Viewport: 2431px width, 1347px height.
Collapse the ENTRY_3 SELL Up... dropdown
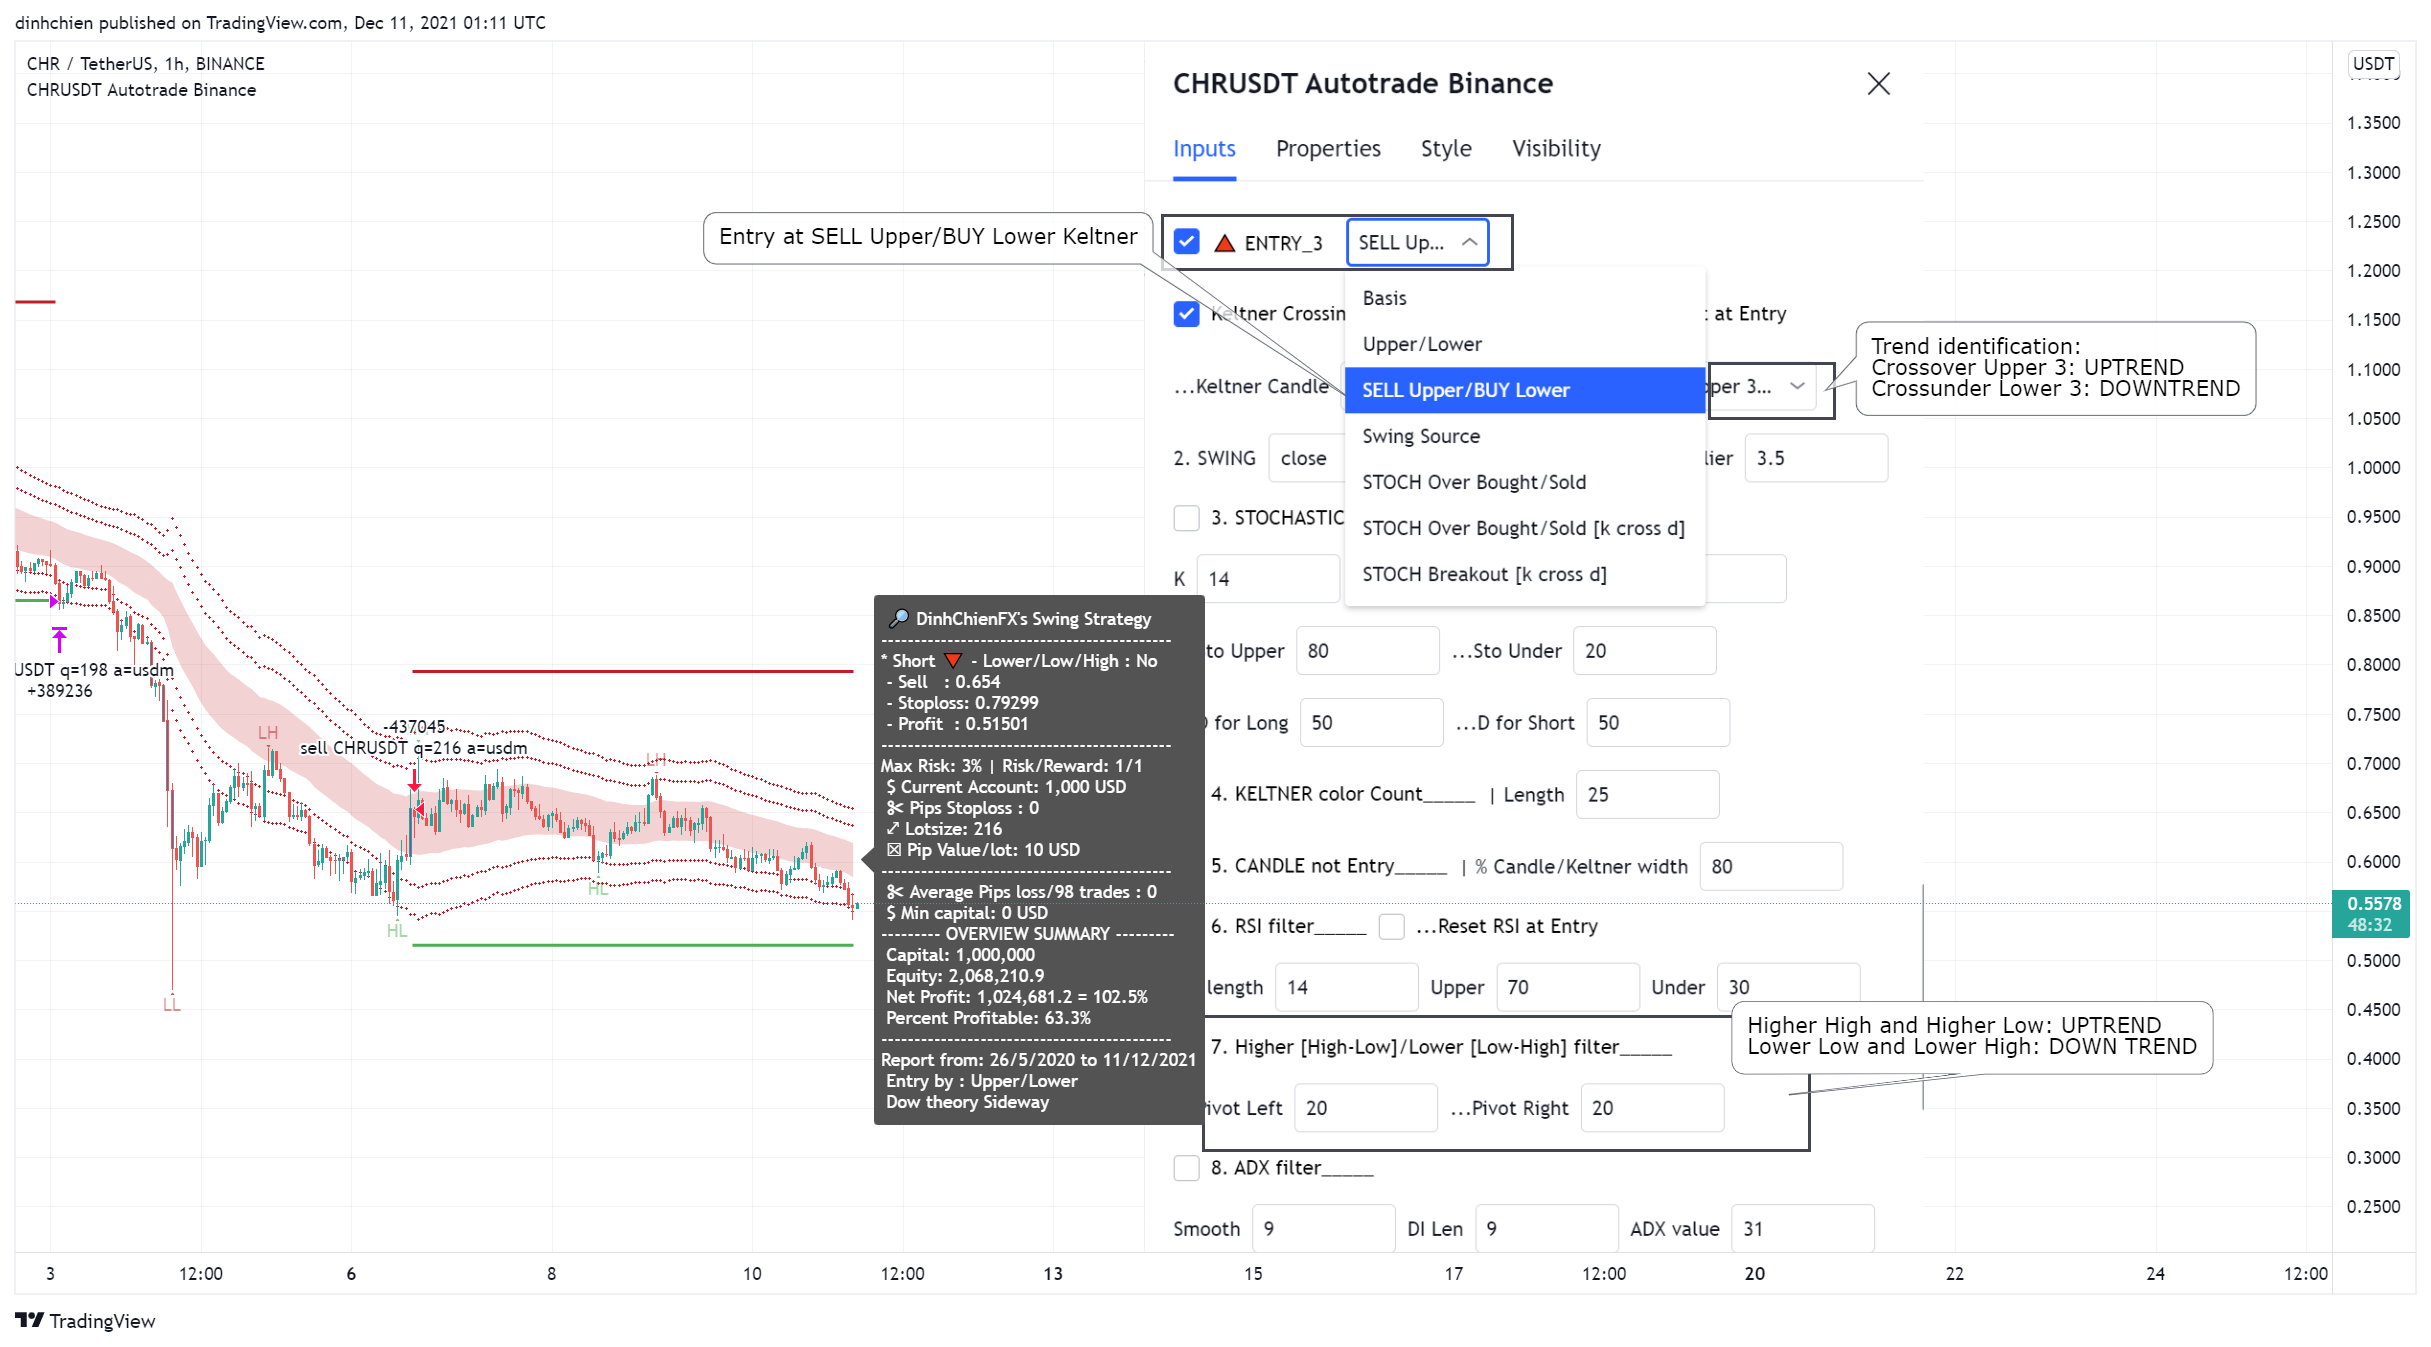1417,242
